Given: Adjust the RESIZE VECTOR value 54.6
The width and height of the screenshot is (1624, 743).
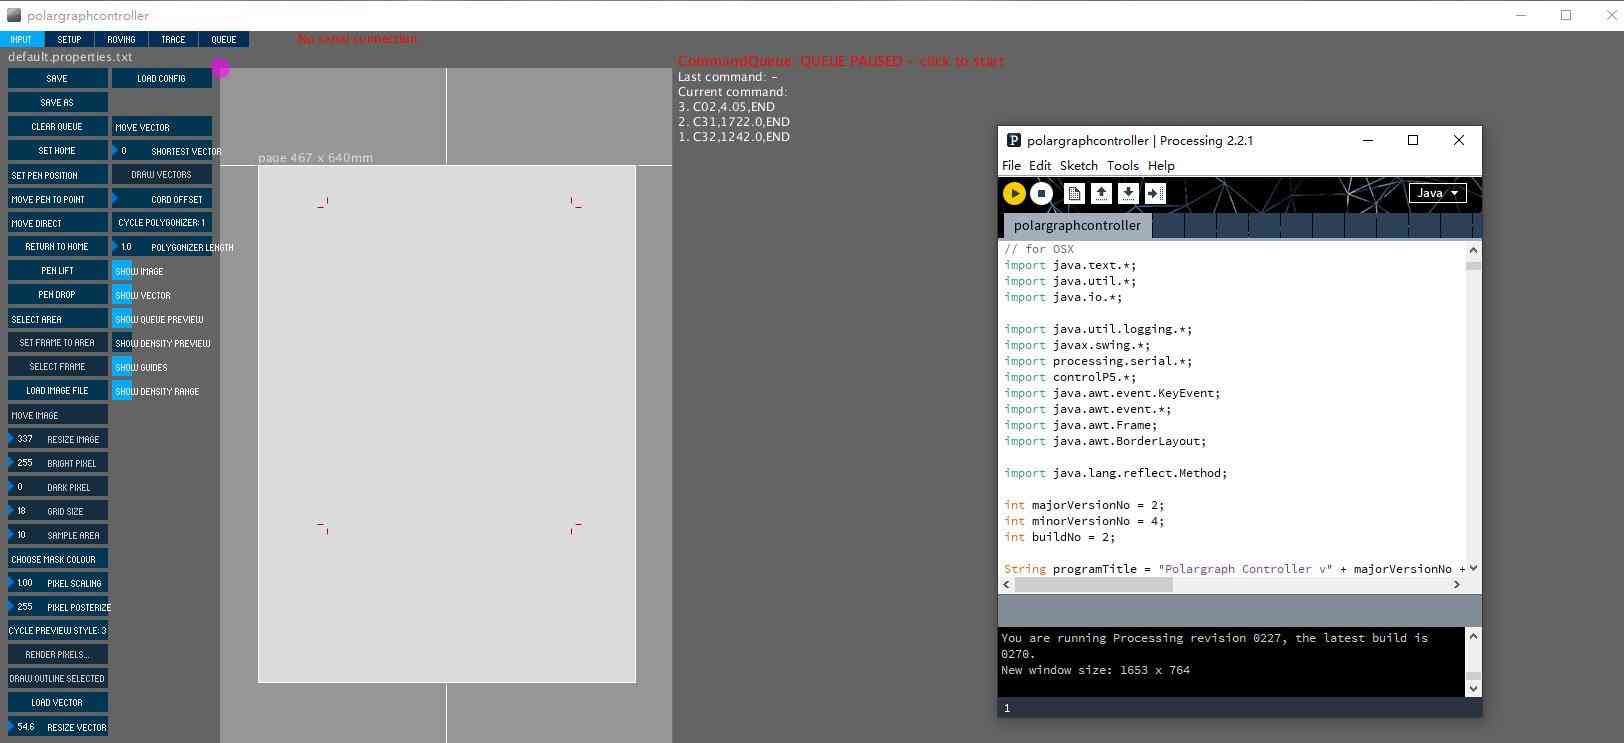Looking at the screenshot, I should 57,727.
